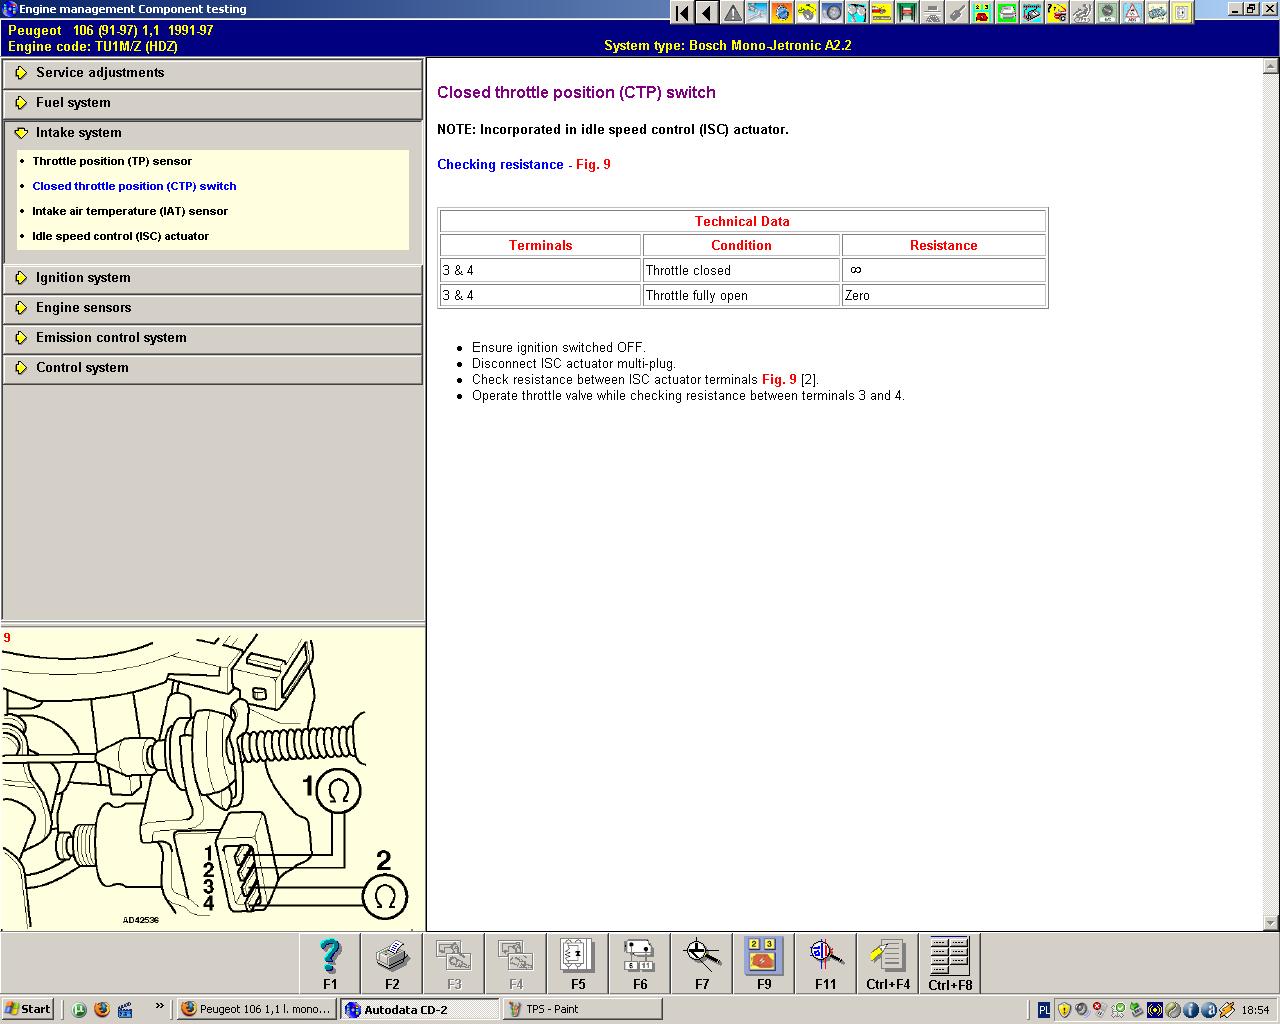Click the back arrow in the top toolbar
This screenshot has width=1280, height=1024.
pos(707,13)
